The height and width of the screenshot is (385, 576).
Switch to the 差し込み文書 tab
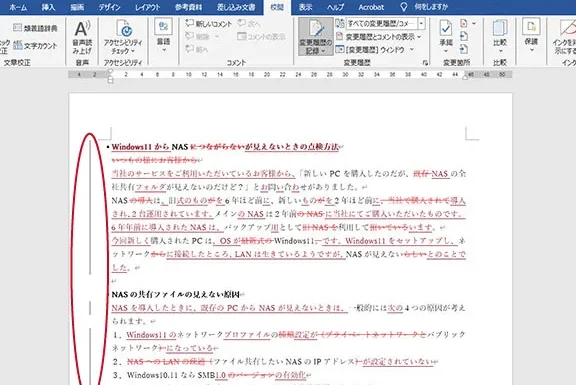(236, 7)
